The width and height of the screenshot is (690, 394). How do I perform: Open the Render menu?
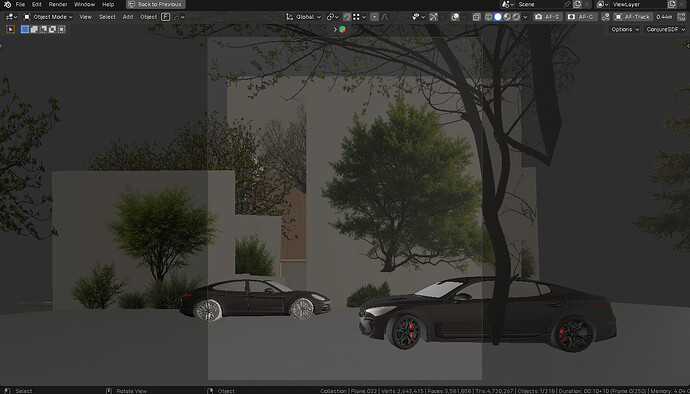coord(58,4)
